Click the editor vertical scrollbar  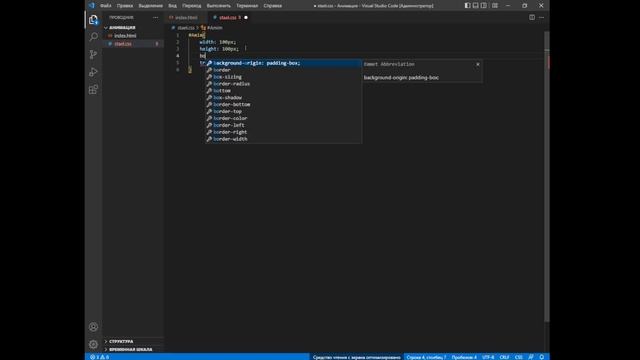[547, 176]
